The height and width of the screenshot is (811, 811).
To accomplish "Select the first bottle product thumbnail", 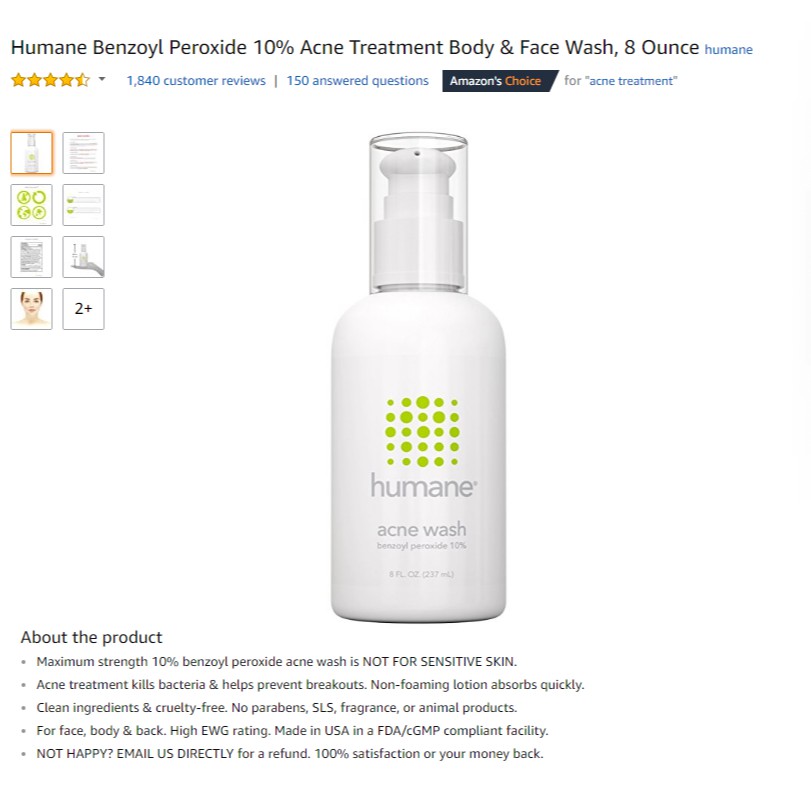I will point(32,153).
